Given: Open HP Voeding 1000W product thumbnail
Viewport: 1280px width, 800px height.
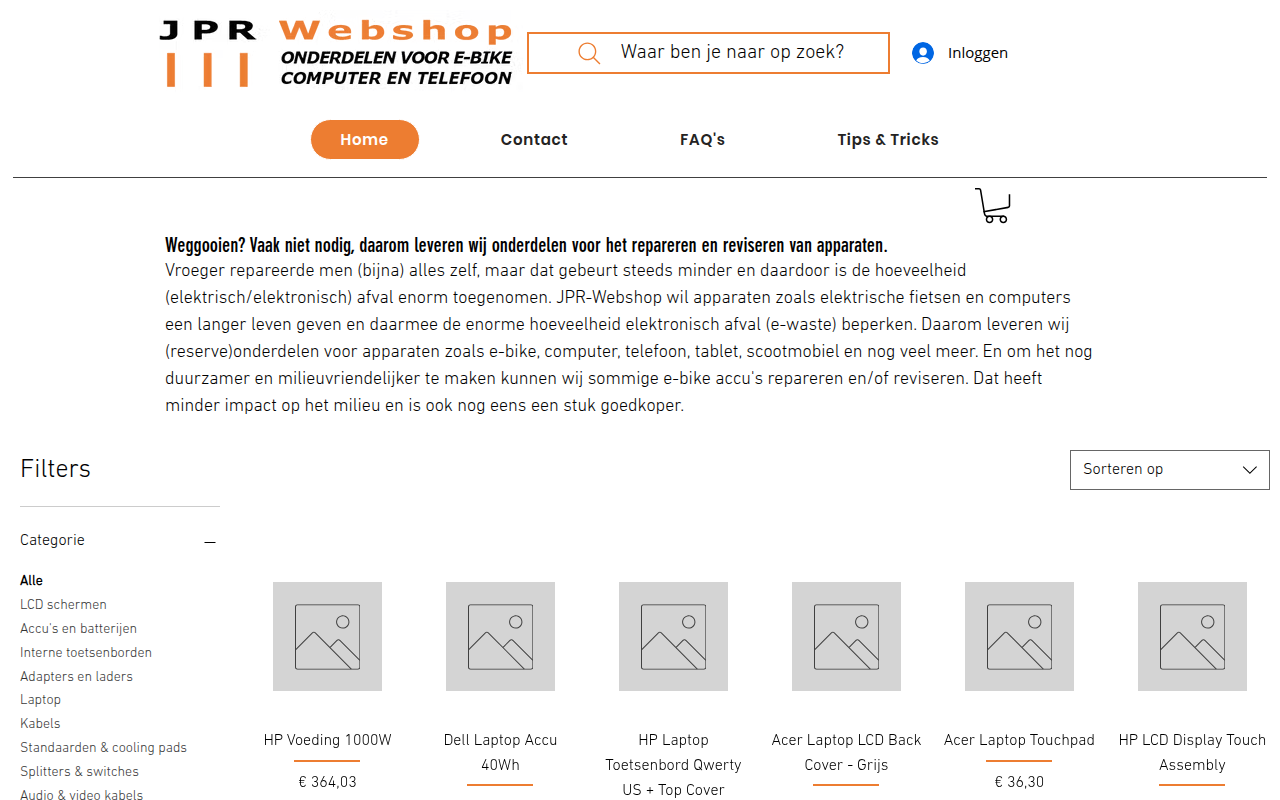Looking at the screenshot, I should tap(327, 636).
